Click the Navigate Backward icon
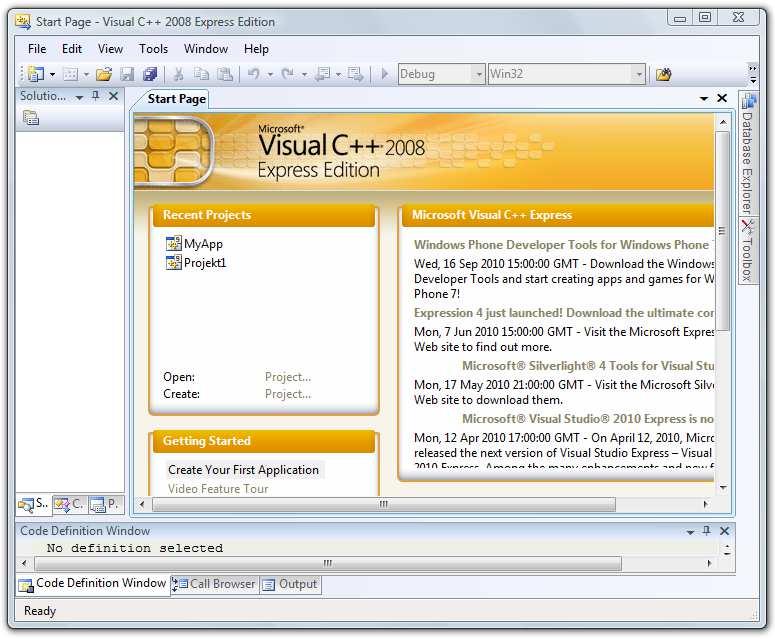Screen dimensions: 775x639 (x=323, y=74)
